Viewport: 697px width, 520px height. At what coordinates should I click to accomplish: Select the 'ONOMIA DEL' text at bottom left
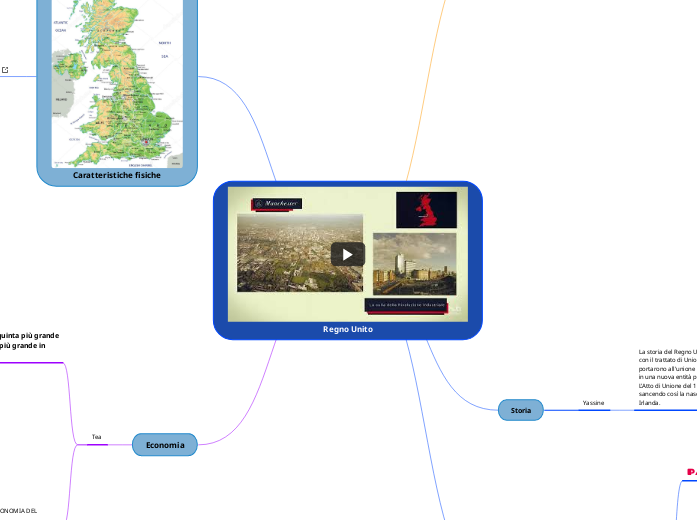click(x=18, y=510)
